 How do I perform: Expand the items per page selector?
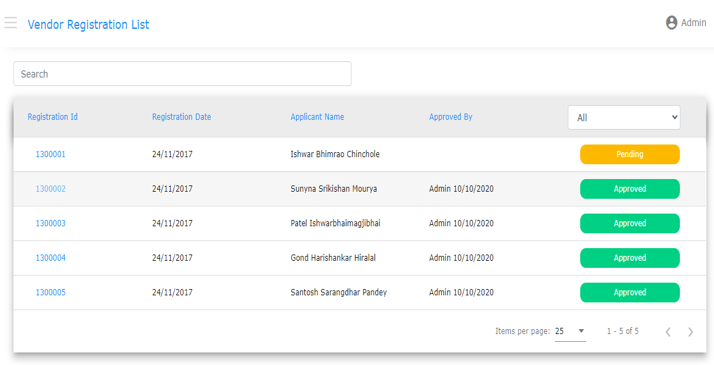(x=570, y=331)
